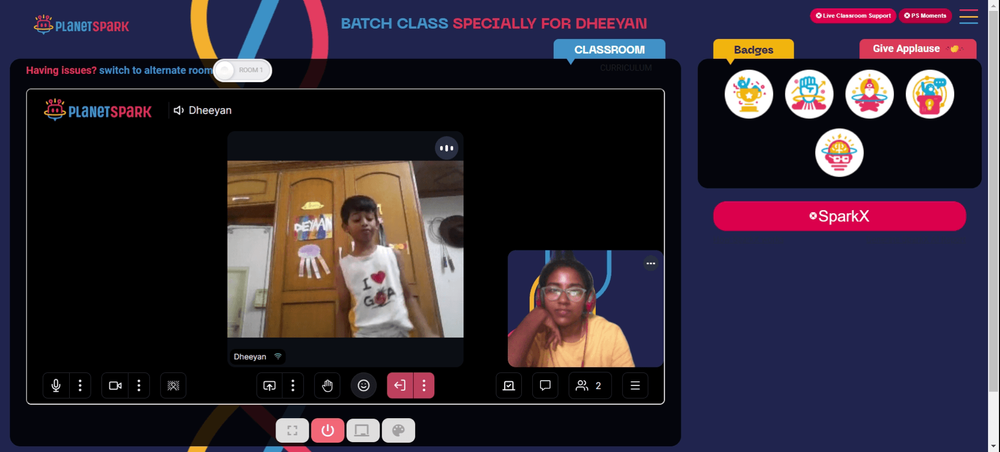Award the meditating guru badge
Viewport: 1000px width, 452px height.
point(869,94)
